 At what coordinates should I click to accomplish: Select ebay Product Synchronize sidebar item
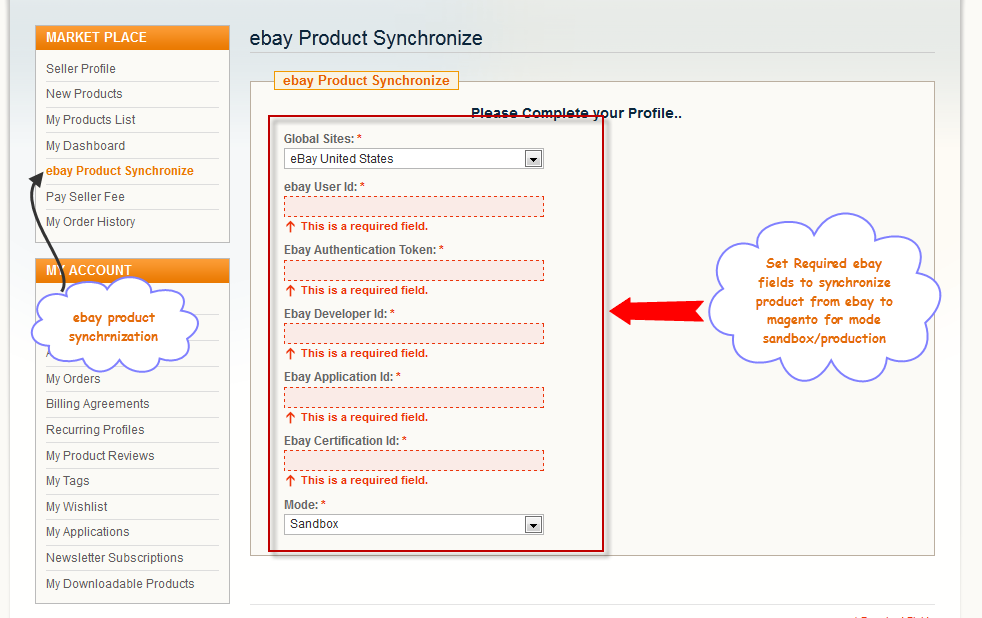pyautogui.click(x=120, y=171)
